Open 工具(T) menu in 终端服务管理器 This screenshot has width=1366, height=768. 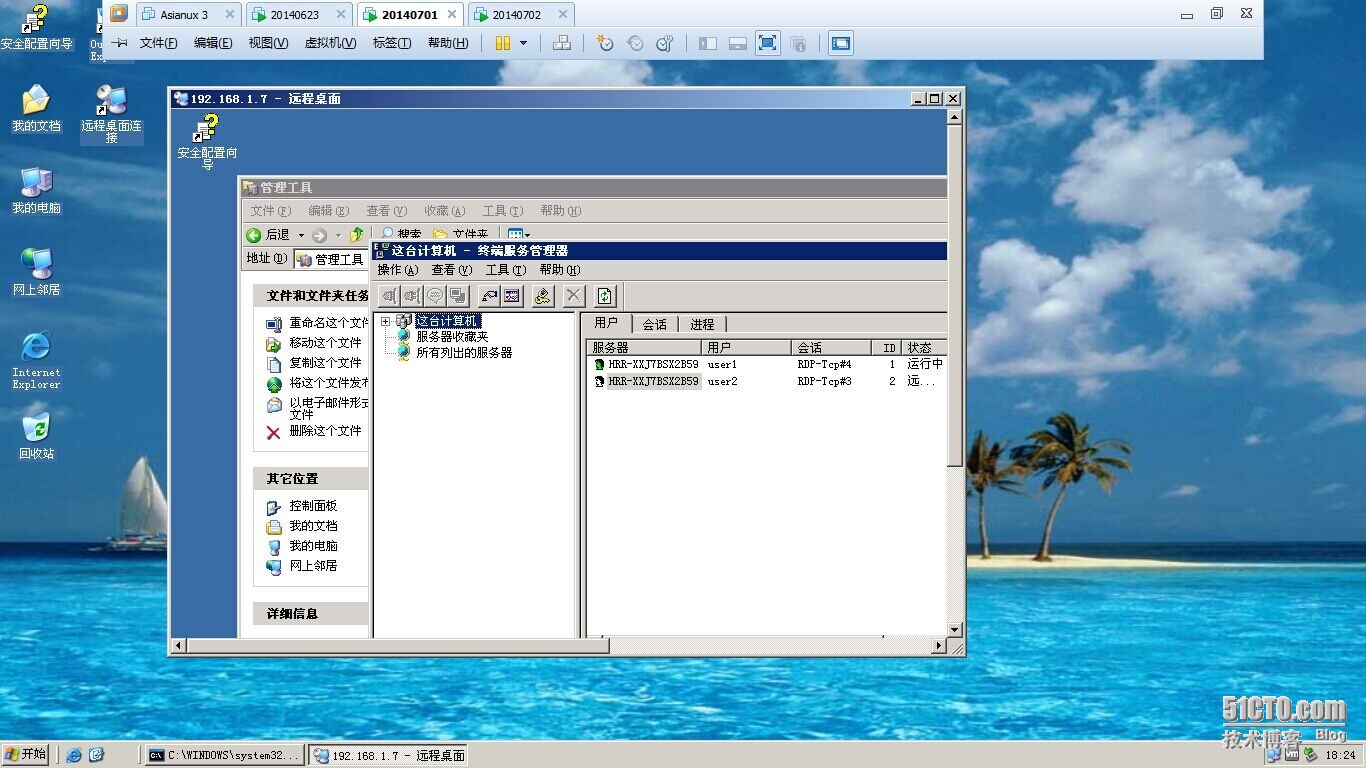click(505, 270)
